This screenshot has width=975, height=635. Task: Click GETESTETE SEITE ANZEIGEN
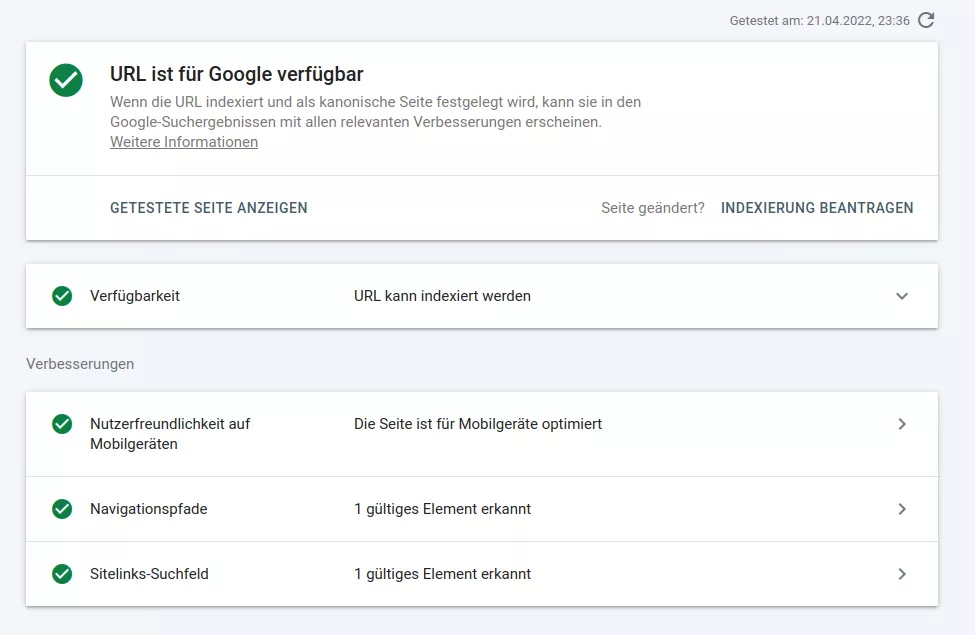pyautogui.click(x=209, y=208)
